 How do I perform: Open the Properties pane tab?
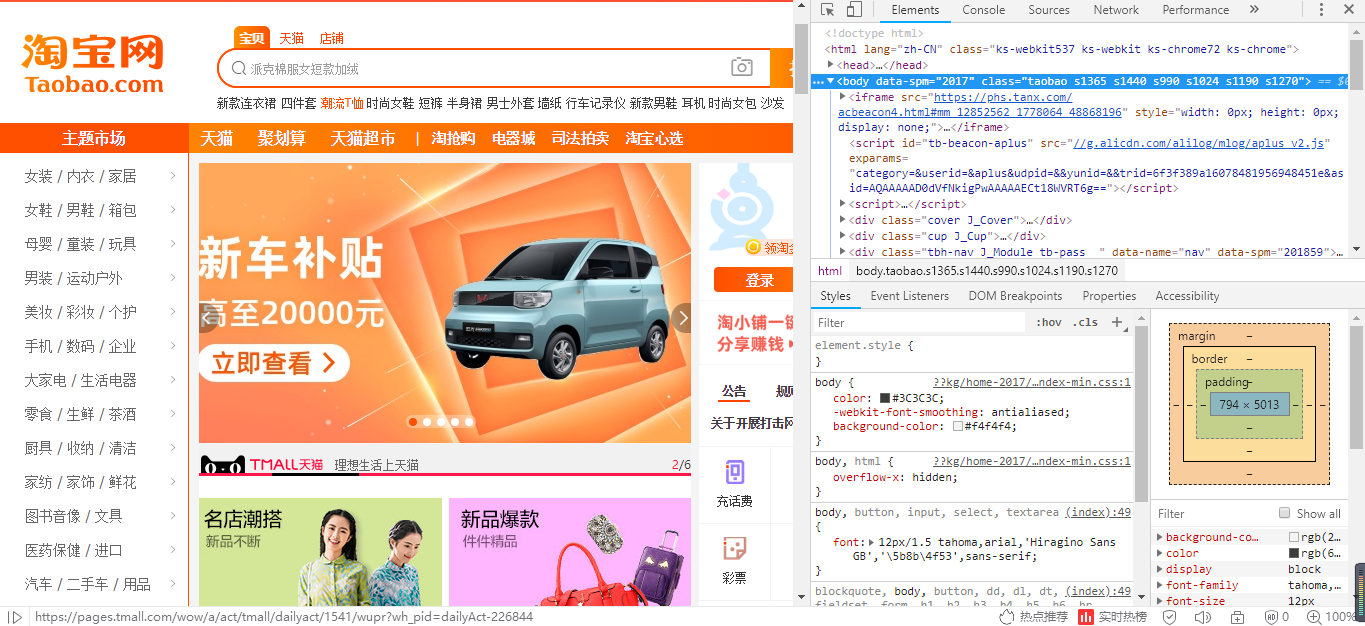(1109, 296)
